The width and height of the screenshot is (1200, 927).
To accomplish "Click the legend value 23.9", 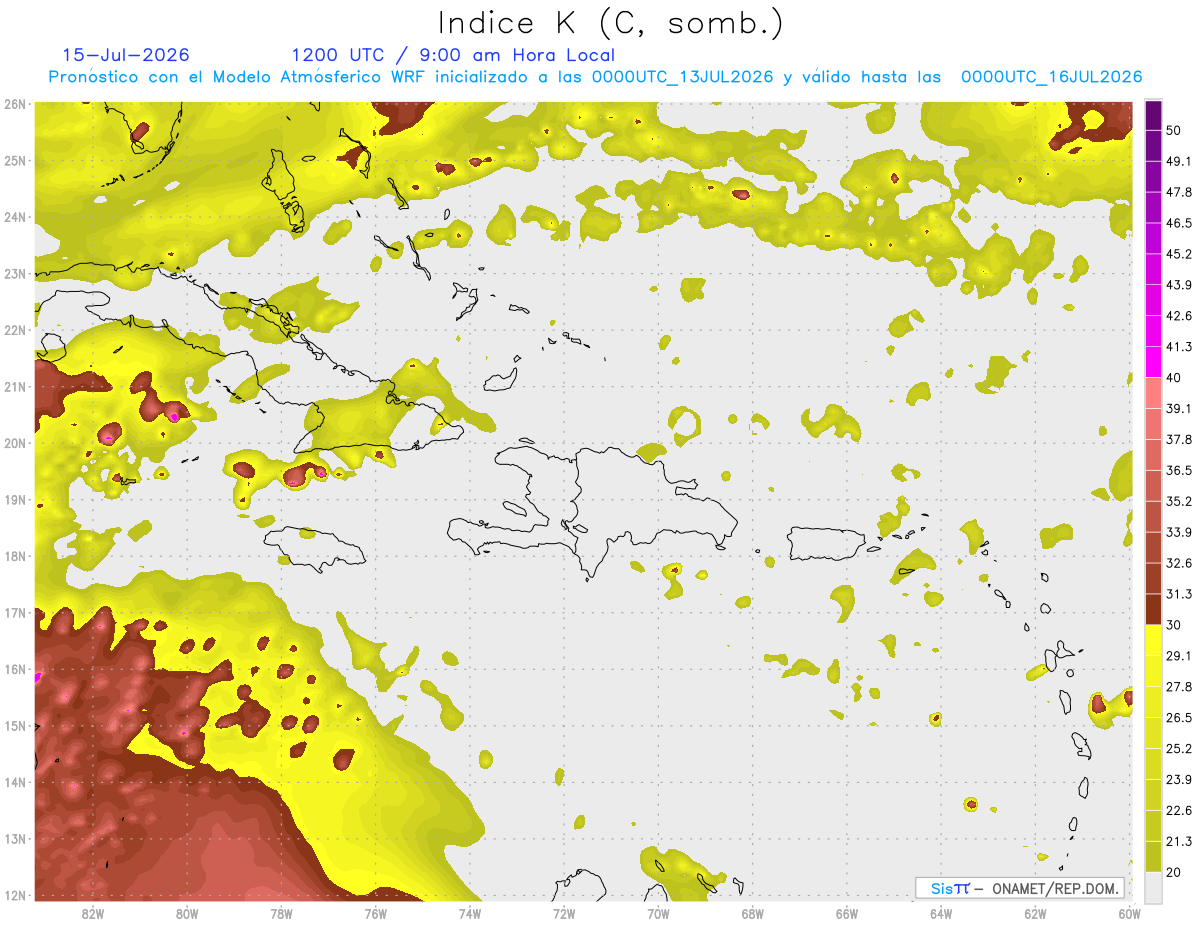I will tap(1179, 780).
